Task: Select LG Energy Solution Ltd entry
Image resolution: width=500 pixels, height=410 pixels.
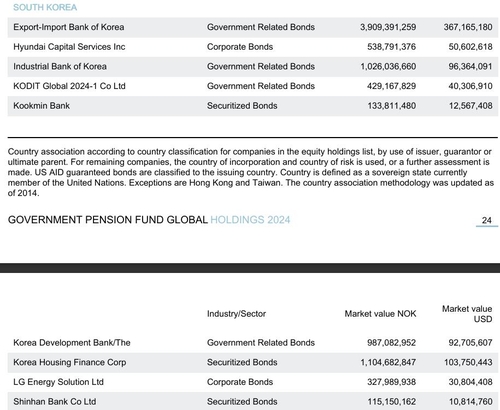Action: (58, 382)
